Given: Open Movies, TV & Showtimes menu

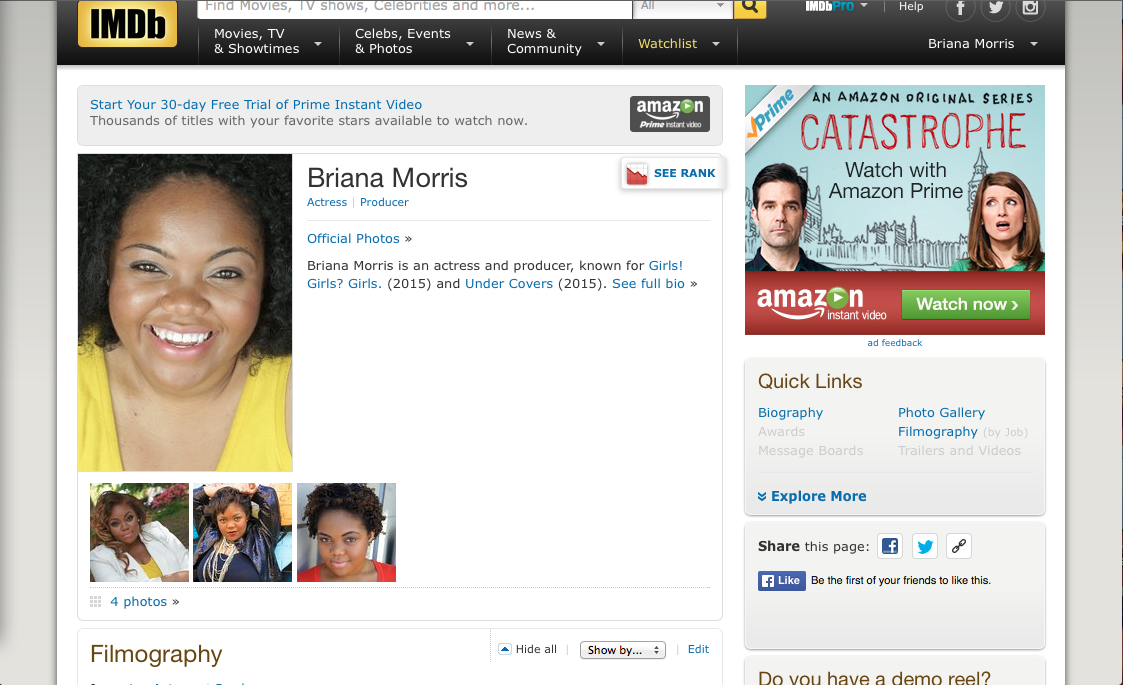Looking at the screenshot, I should pyautogui.click(x=267, y=41).
